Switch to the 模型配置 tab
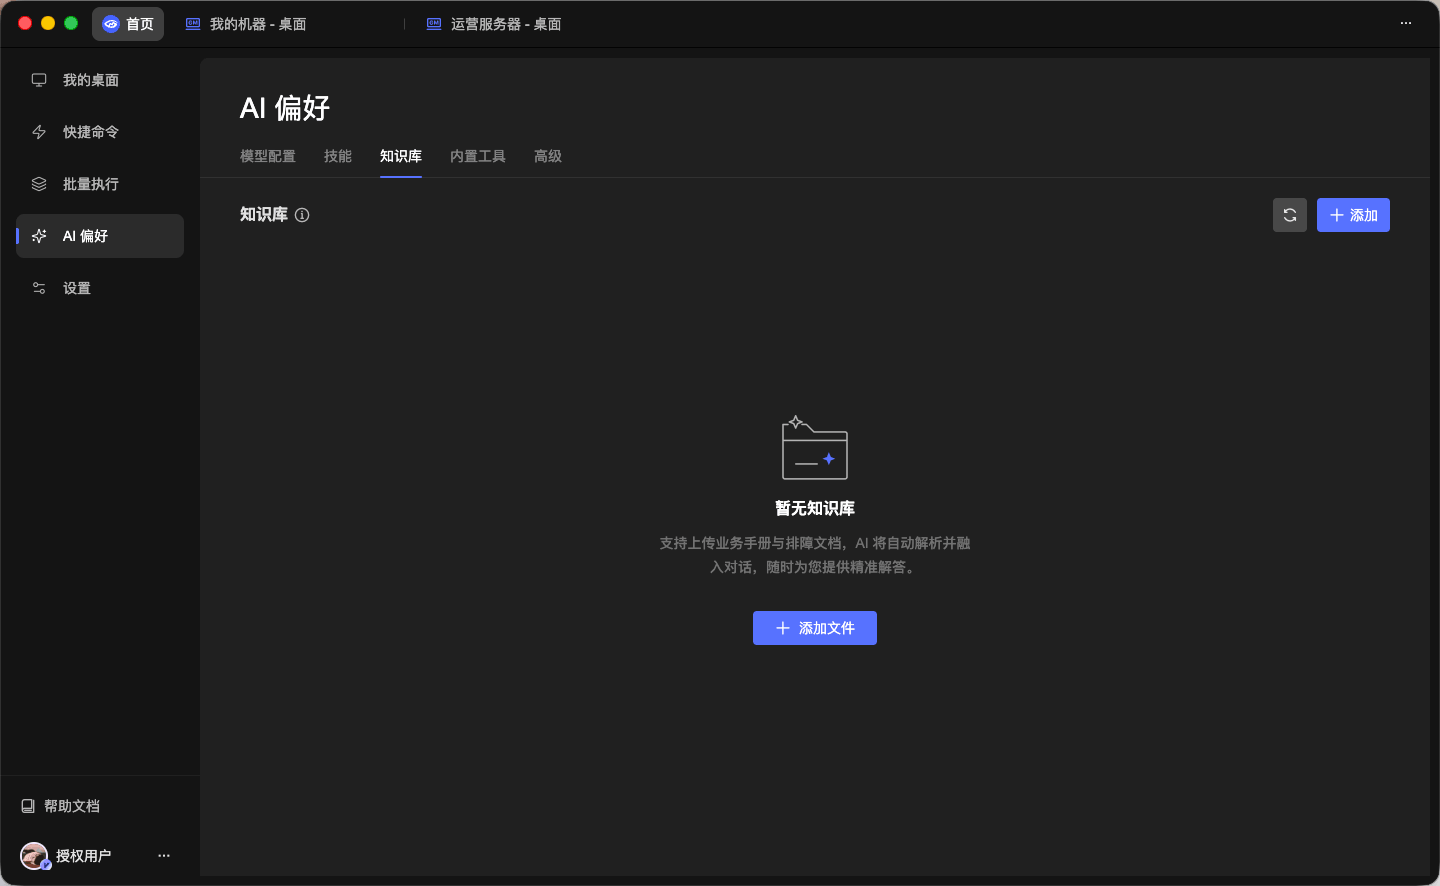Image resolution: width=1440 pixels, height=886 pixels. pos(268,156)
